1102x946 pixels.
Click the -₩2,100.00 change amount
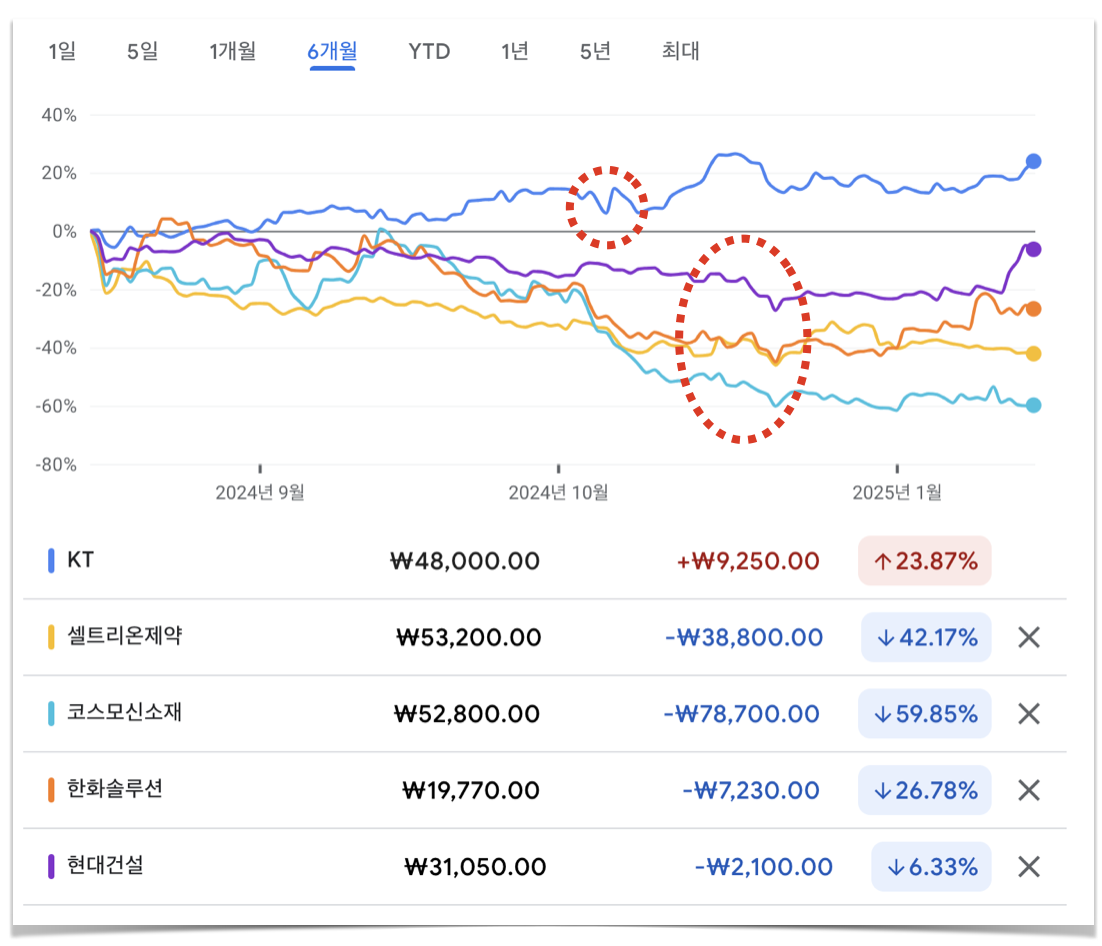(763, 867)
